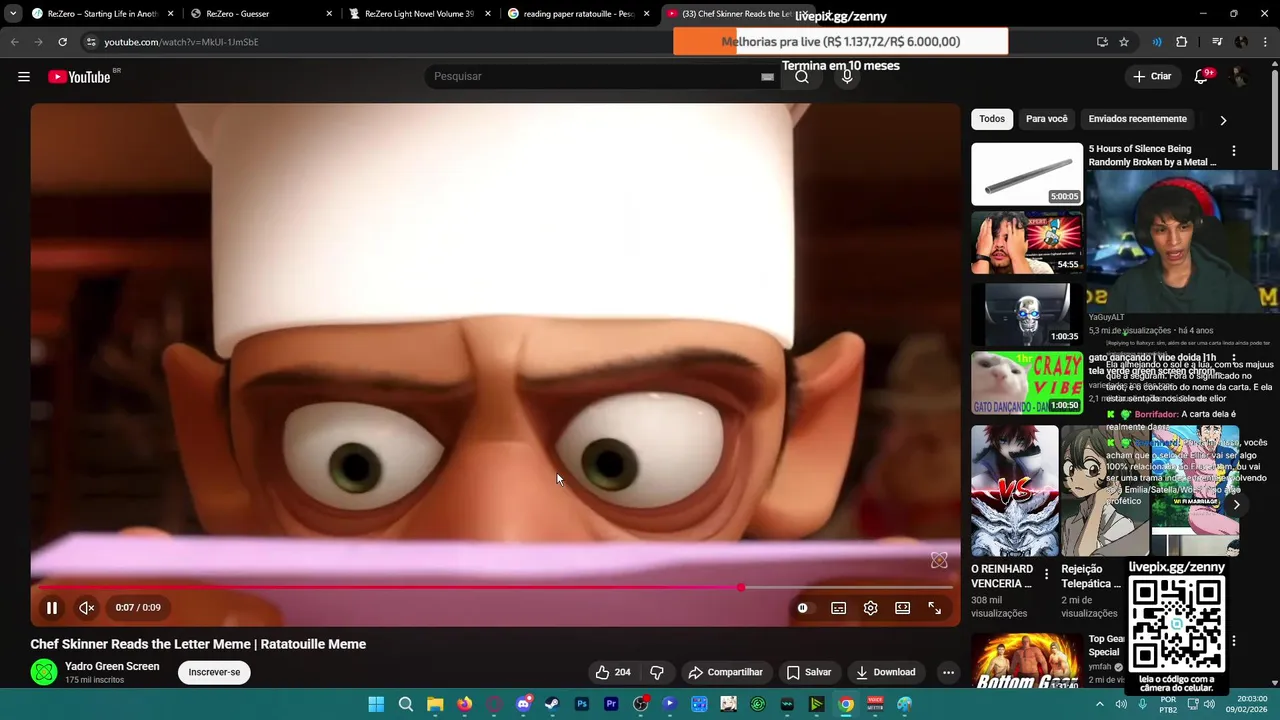Dislike the video
1280x720 pixels.
click(x=657, y=672)
